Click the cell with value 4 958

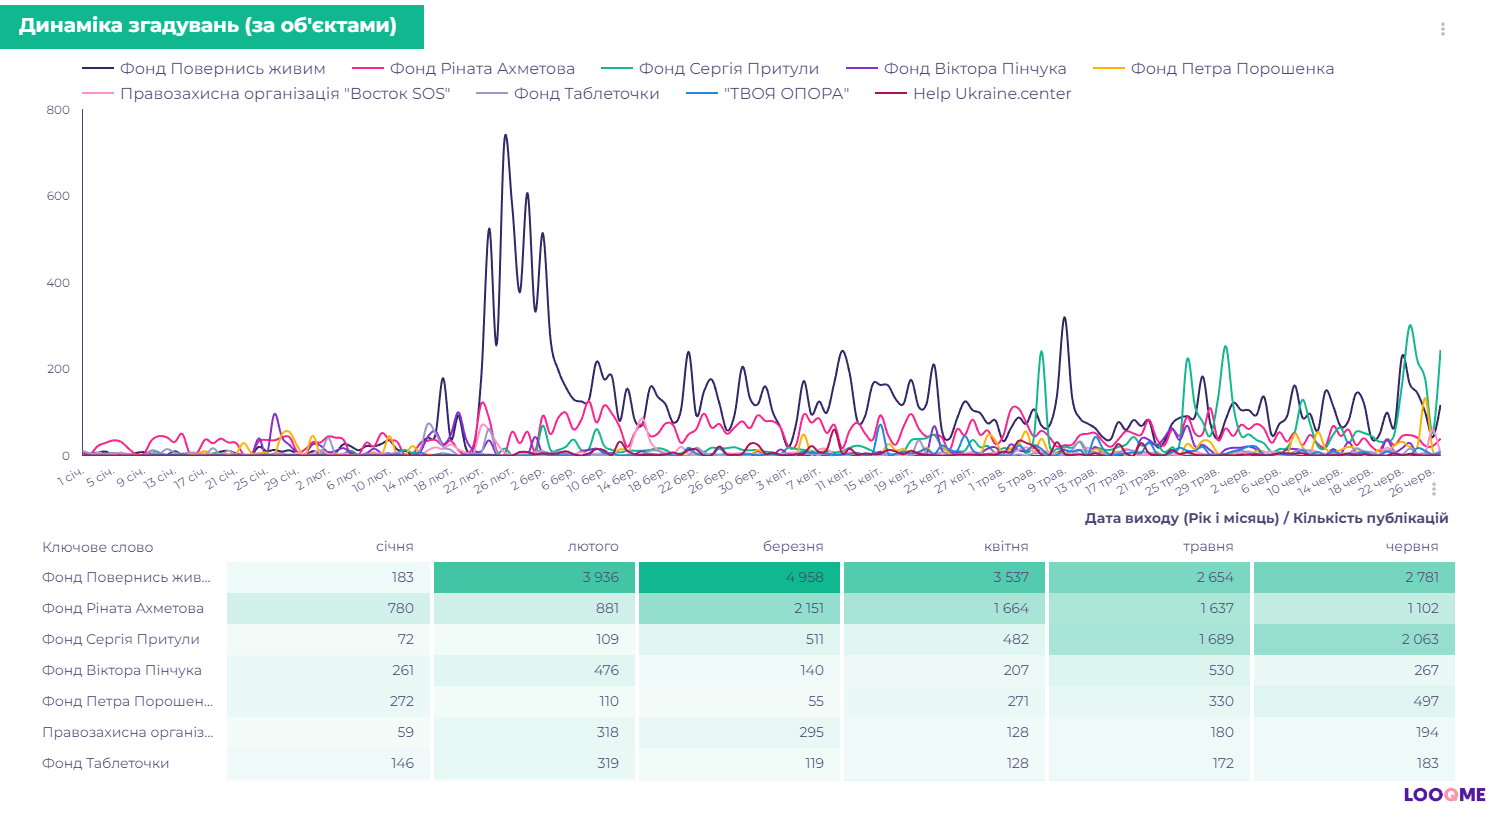(740, 577)
